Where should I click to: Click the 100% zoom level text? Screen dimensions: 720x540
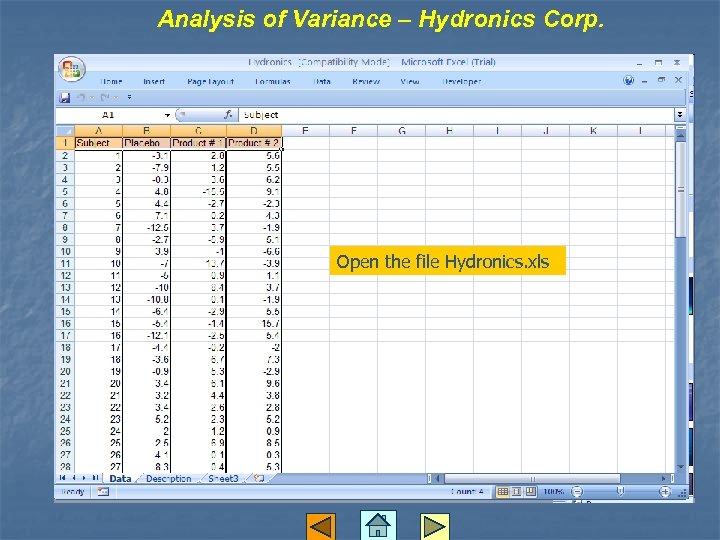554,492
